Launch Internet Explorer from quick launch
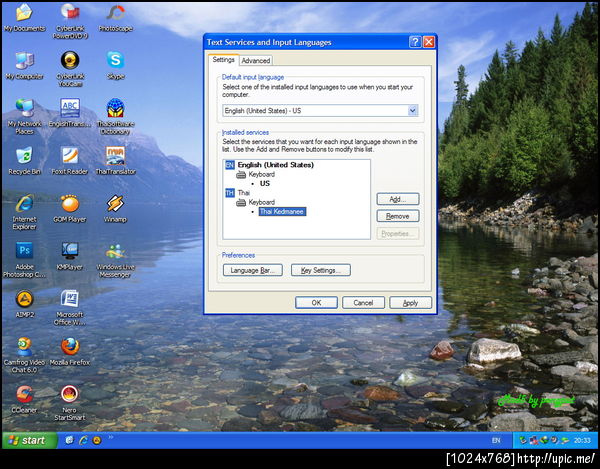This screenshot has height=469, width=600. click(x=83, y=440)
